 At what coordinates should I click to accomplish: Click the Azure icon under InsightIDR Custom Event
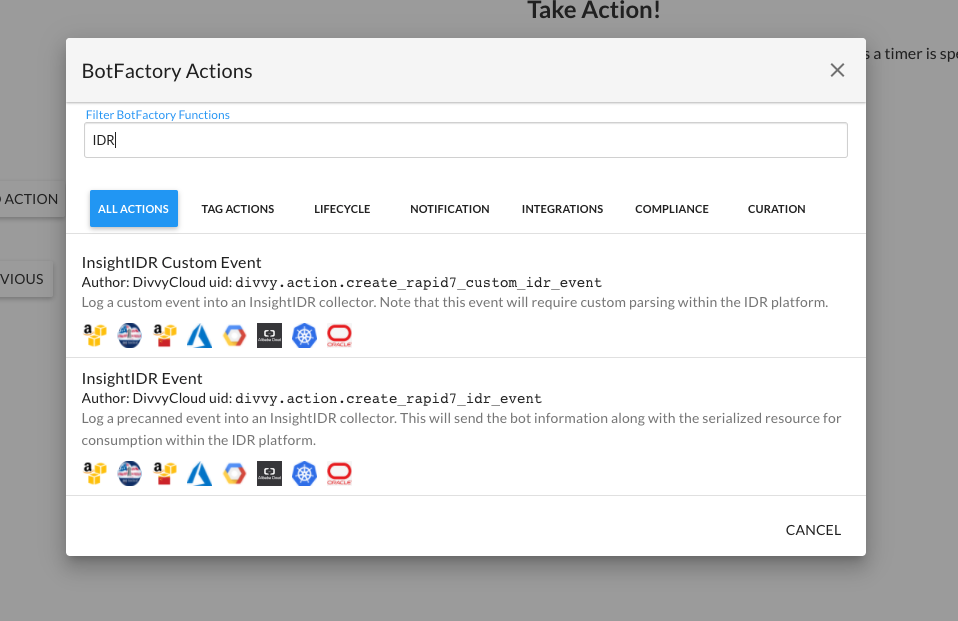pos(199,336)
